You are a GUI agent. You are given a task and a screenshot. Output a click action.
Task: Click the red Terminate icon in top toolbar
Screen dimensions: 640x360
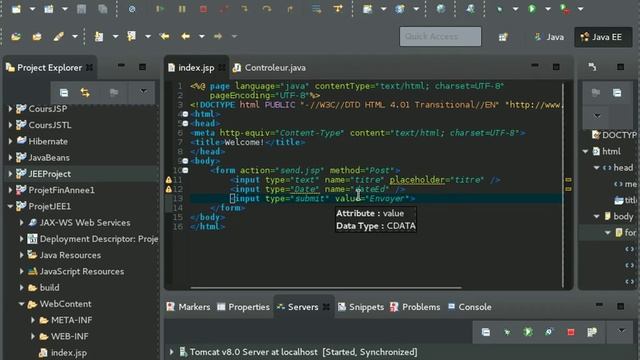click(203, 9)
